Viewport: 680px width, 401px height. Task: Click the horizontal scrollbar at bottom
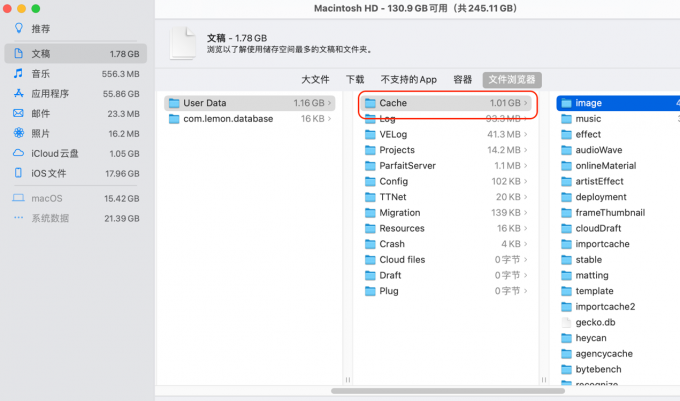coord(448,391)
